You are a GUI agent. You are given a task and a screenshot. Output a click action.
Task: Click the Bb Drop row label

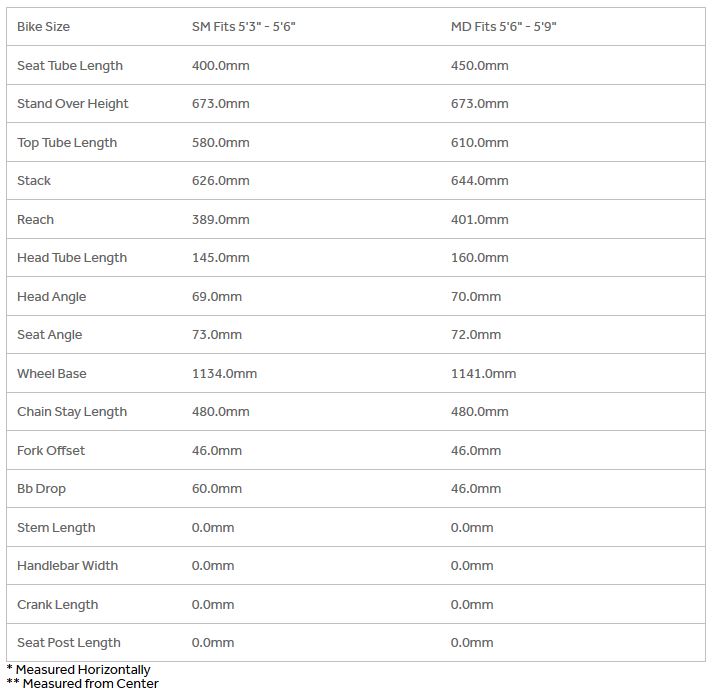coord(42,489)
